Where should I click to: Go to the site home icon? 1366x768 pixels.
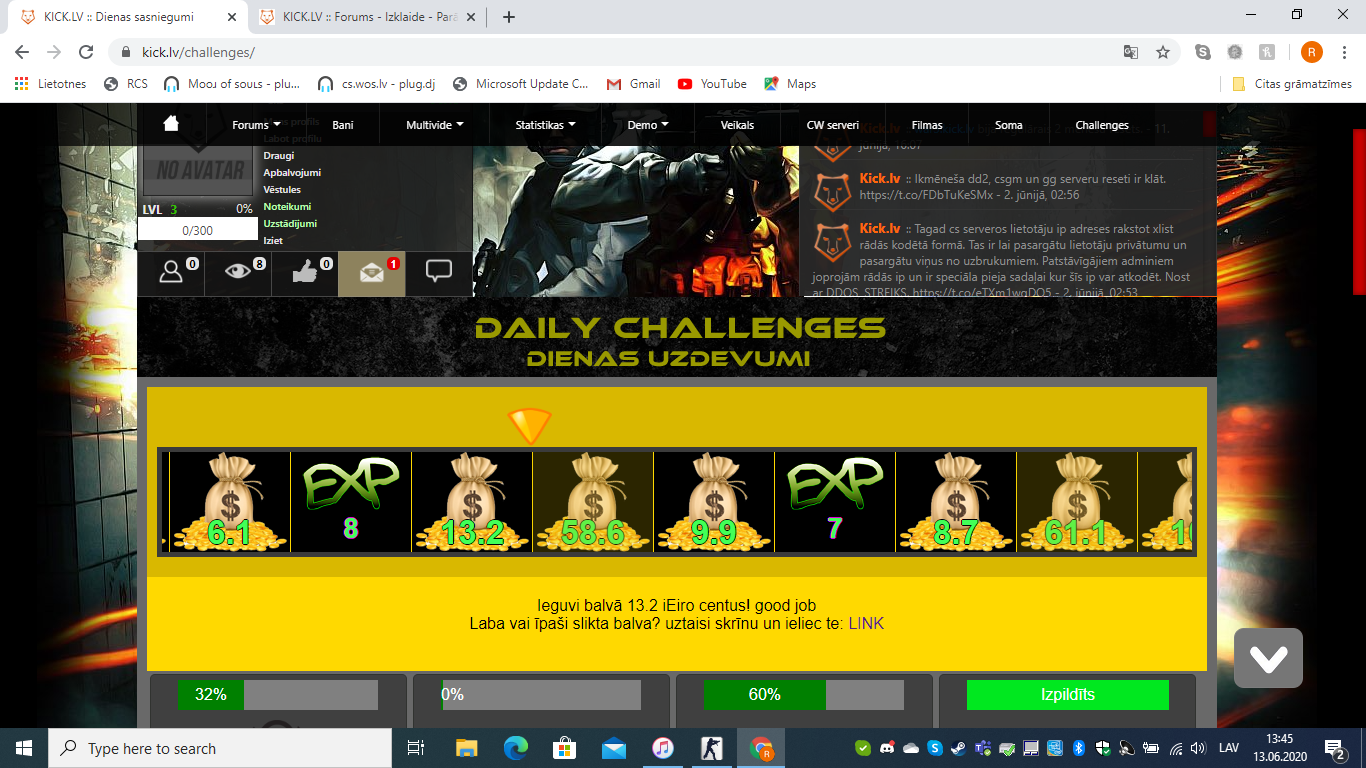point(171,124)
